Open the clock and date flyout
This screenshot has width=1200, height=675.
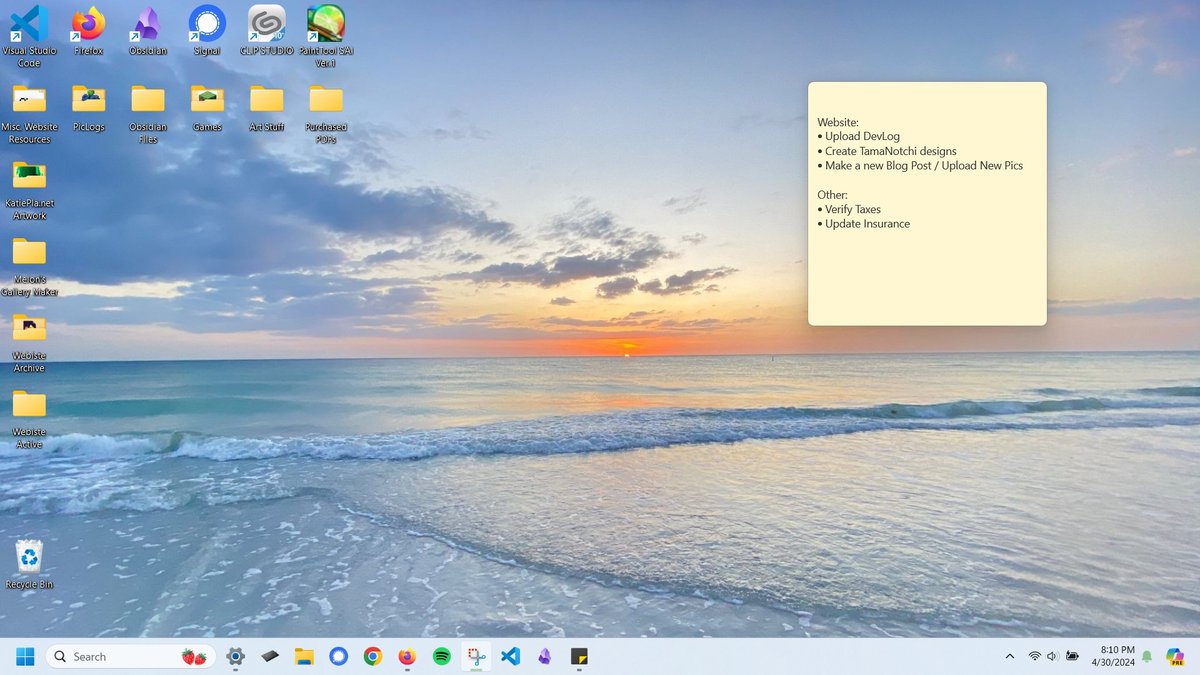point(1115,657)
